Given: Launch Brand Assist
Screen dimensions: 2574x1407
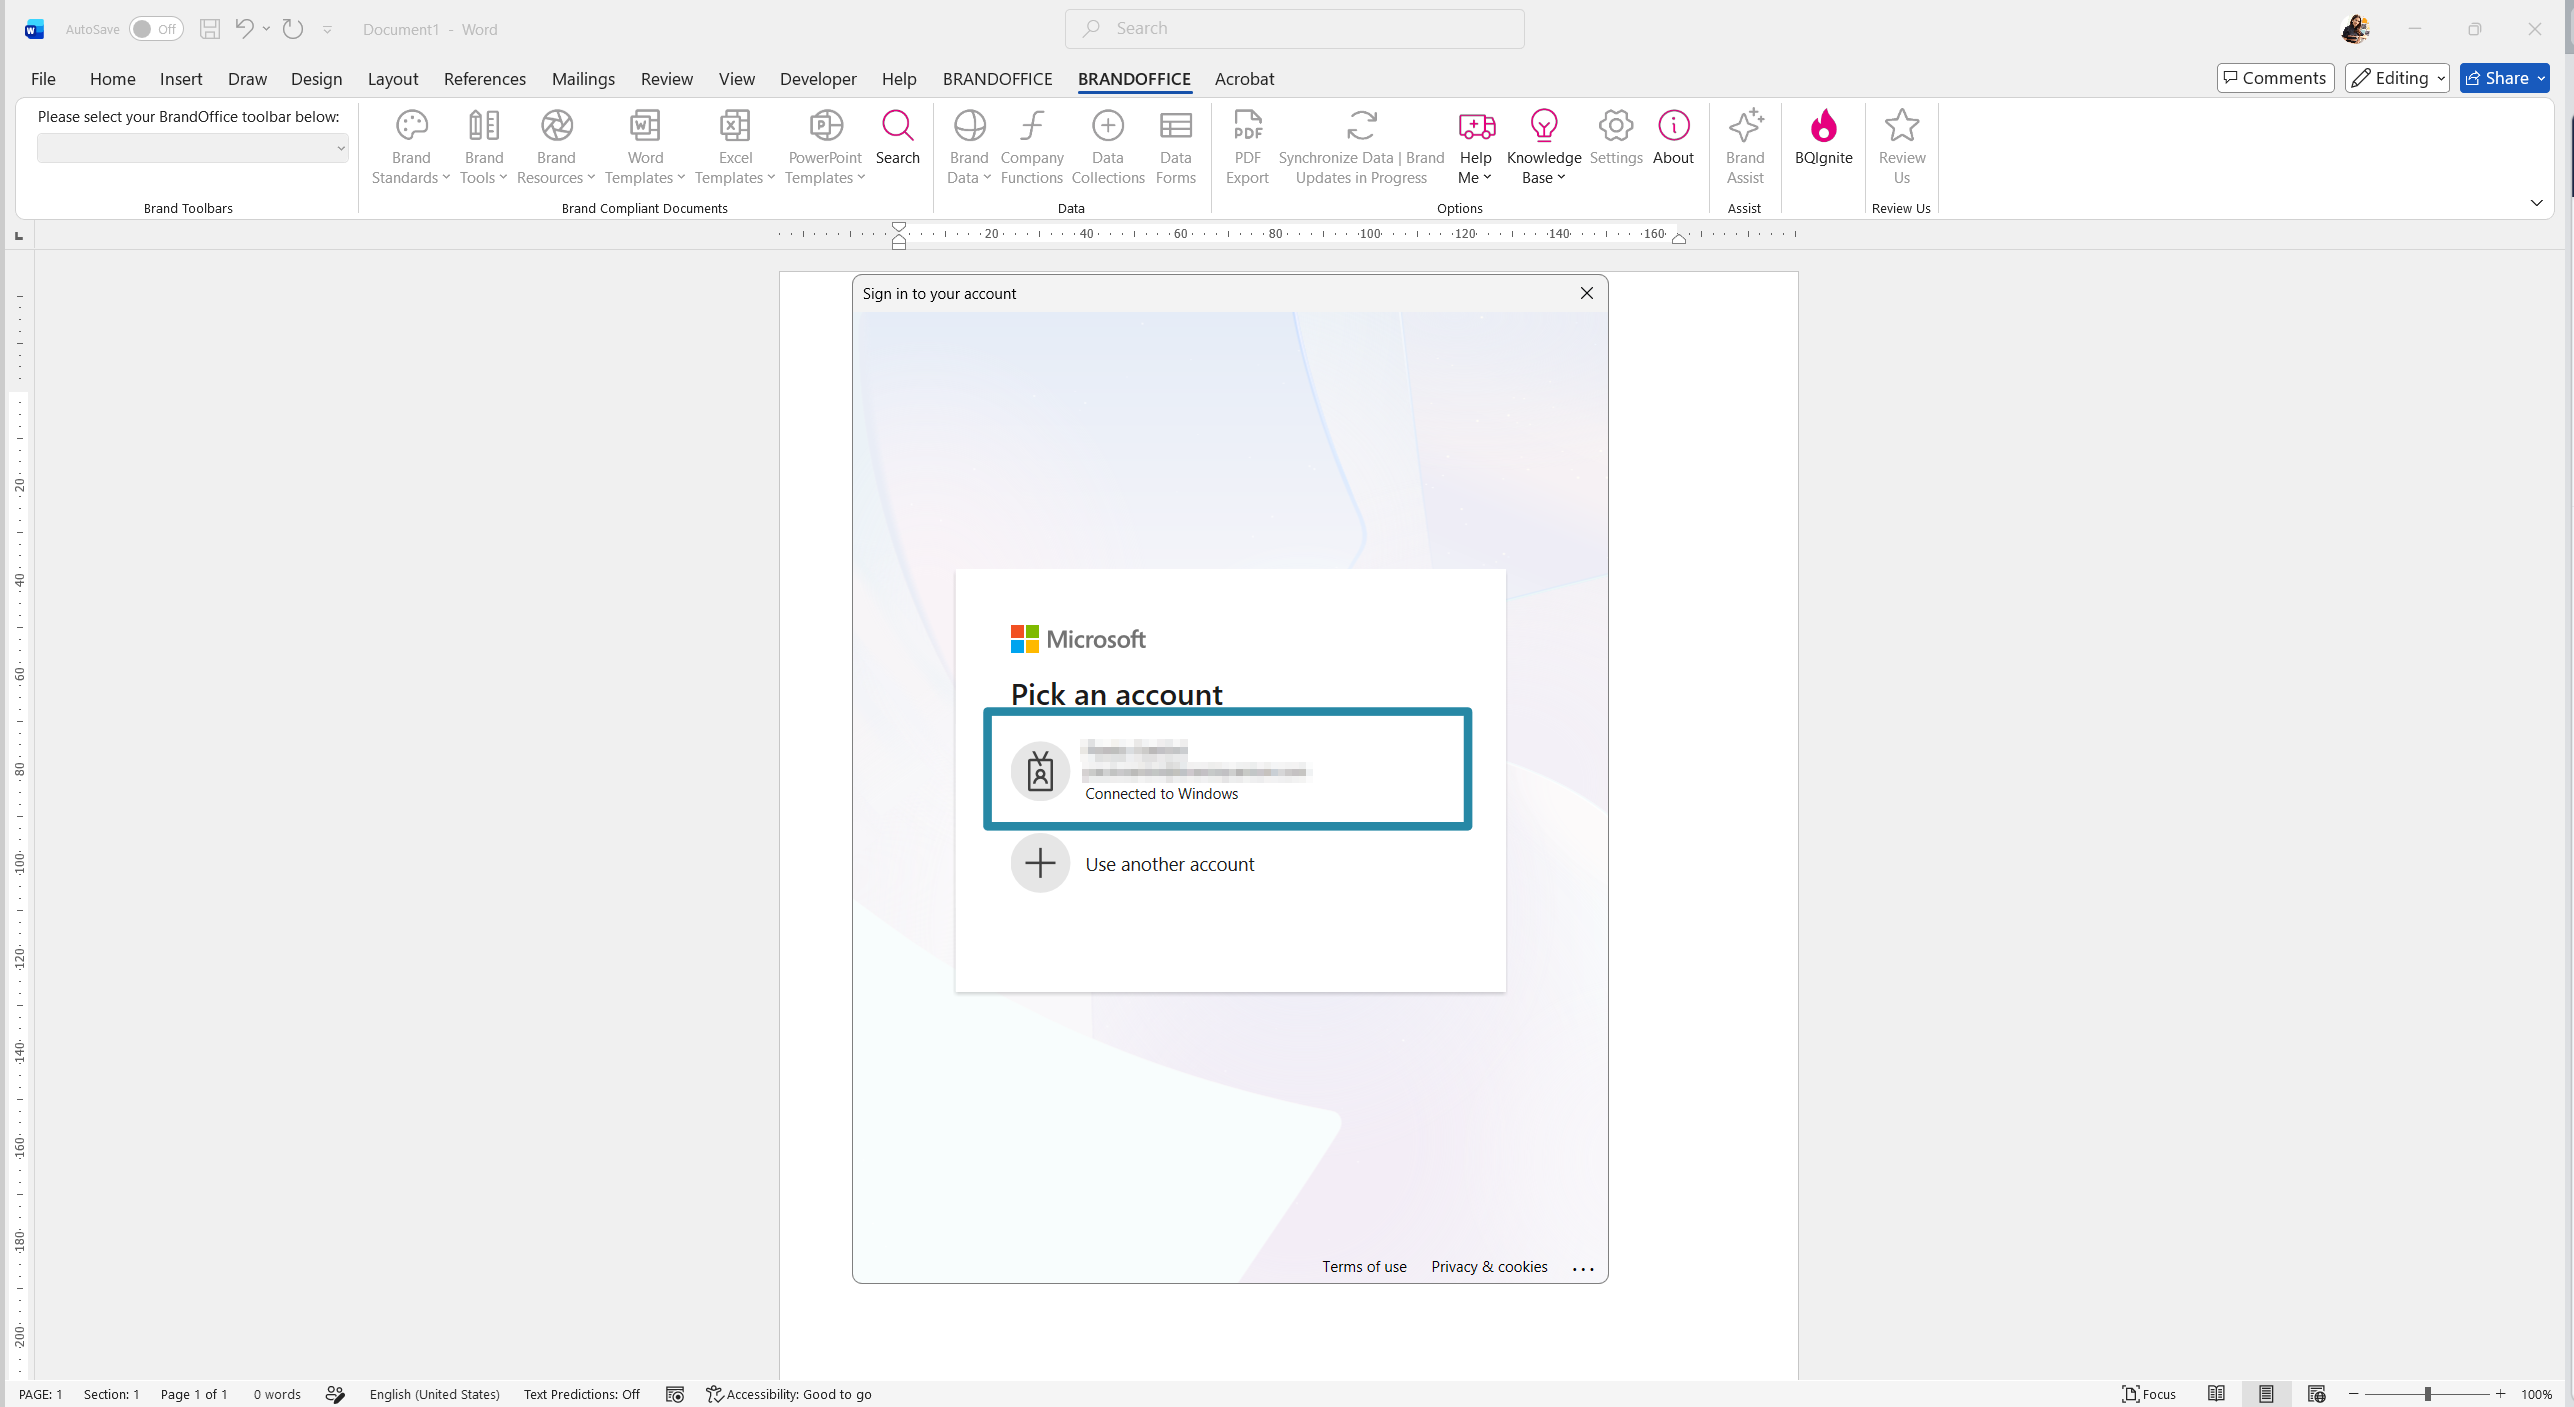Looking at the screenshot, I should point(1745,146).
